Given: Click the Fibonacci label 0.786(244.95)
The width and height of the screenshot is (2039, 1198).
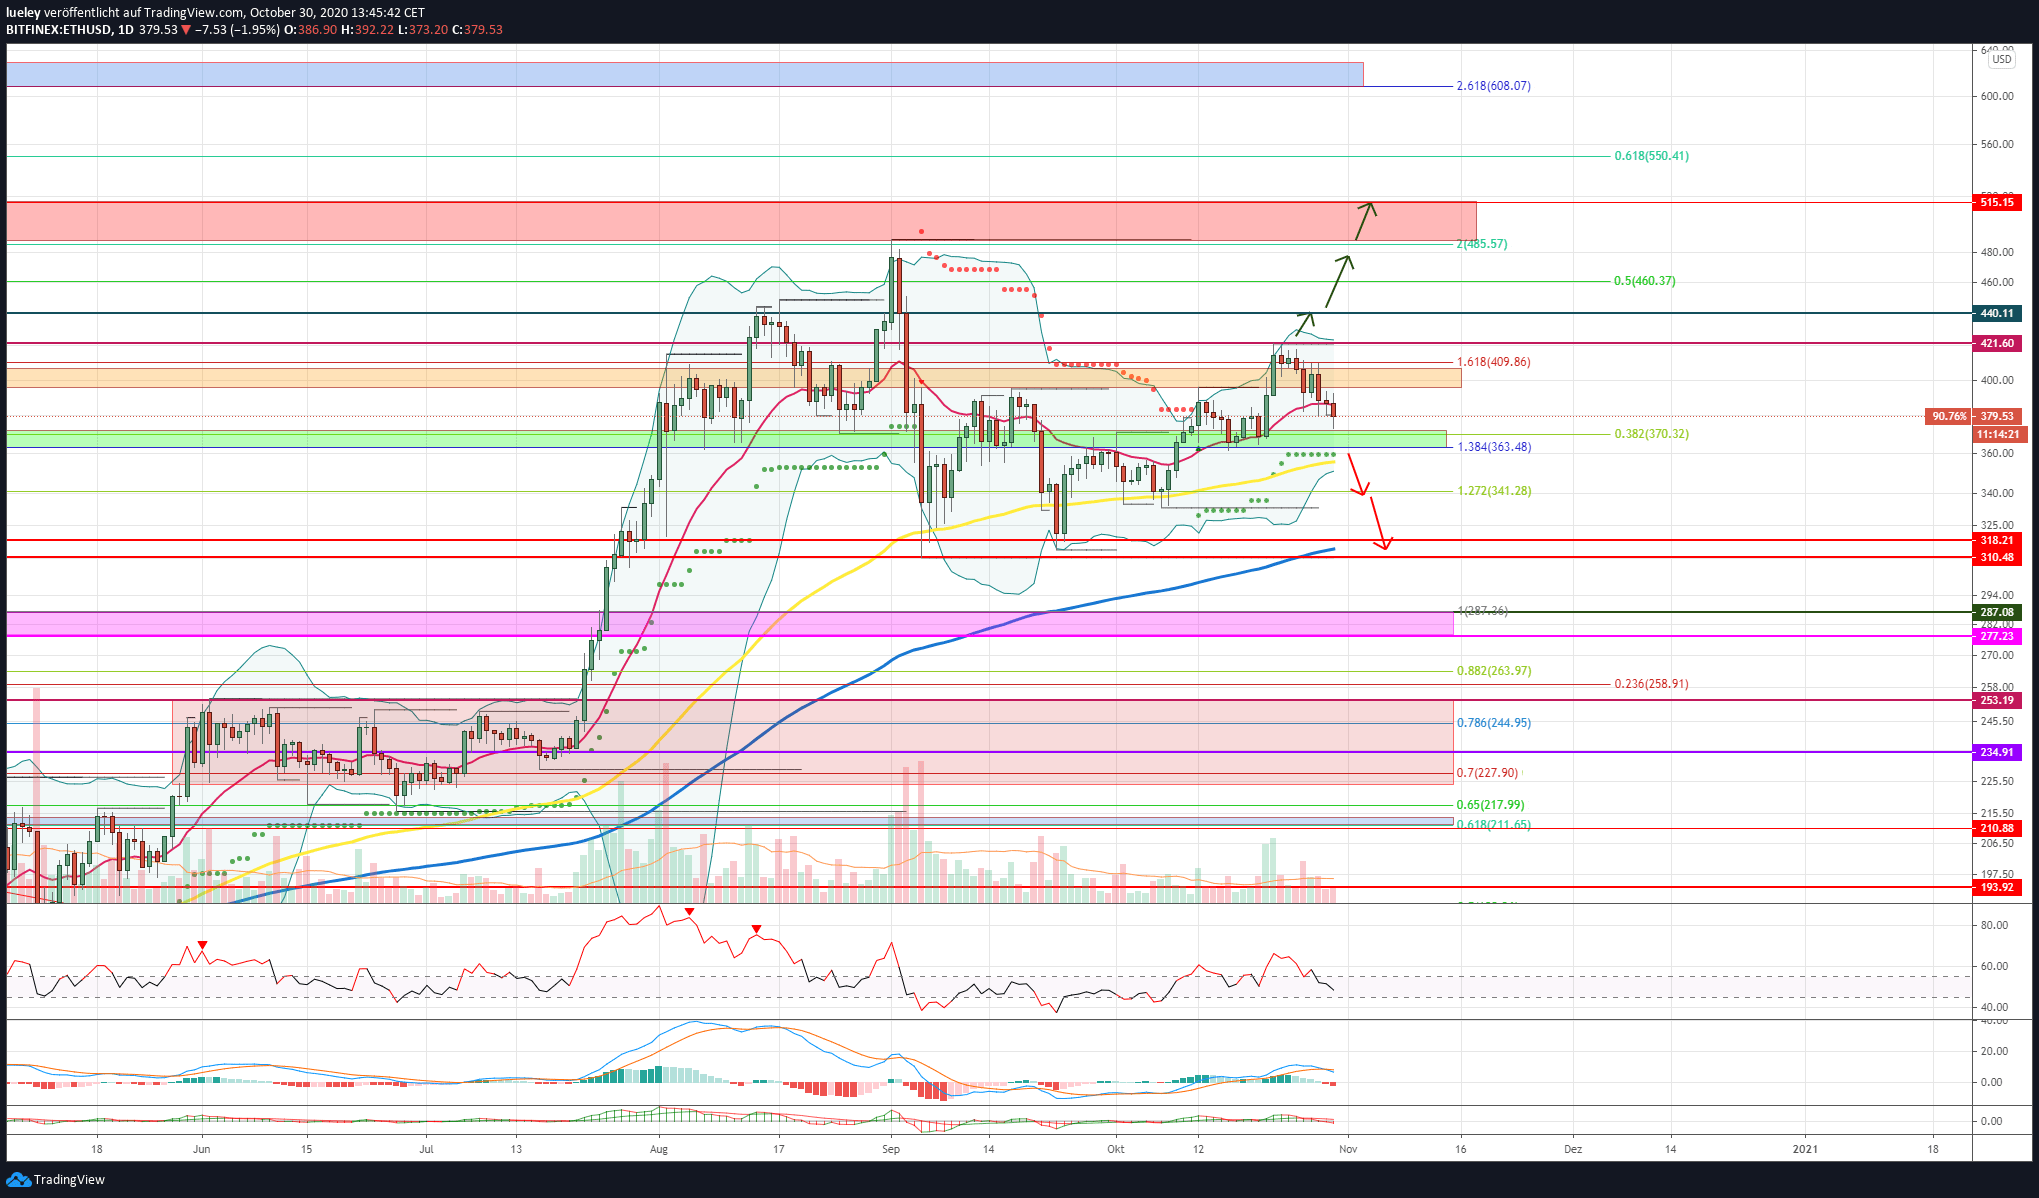Looking at the screenshot, I should point(1493,723).
